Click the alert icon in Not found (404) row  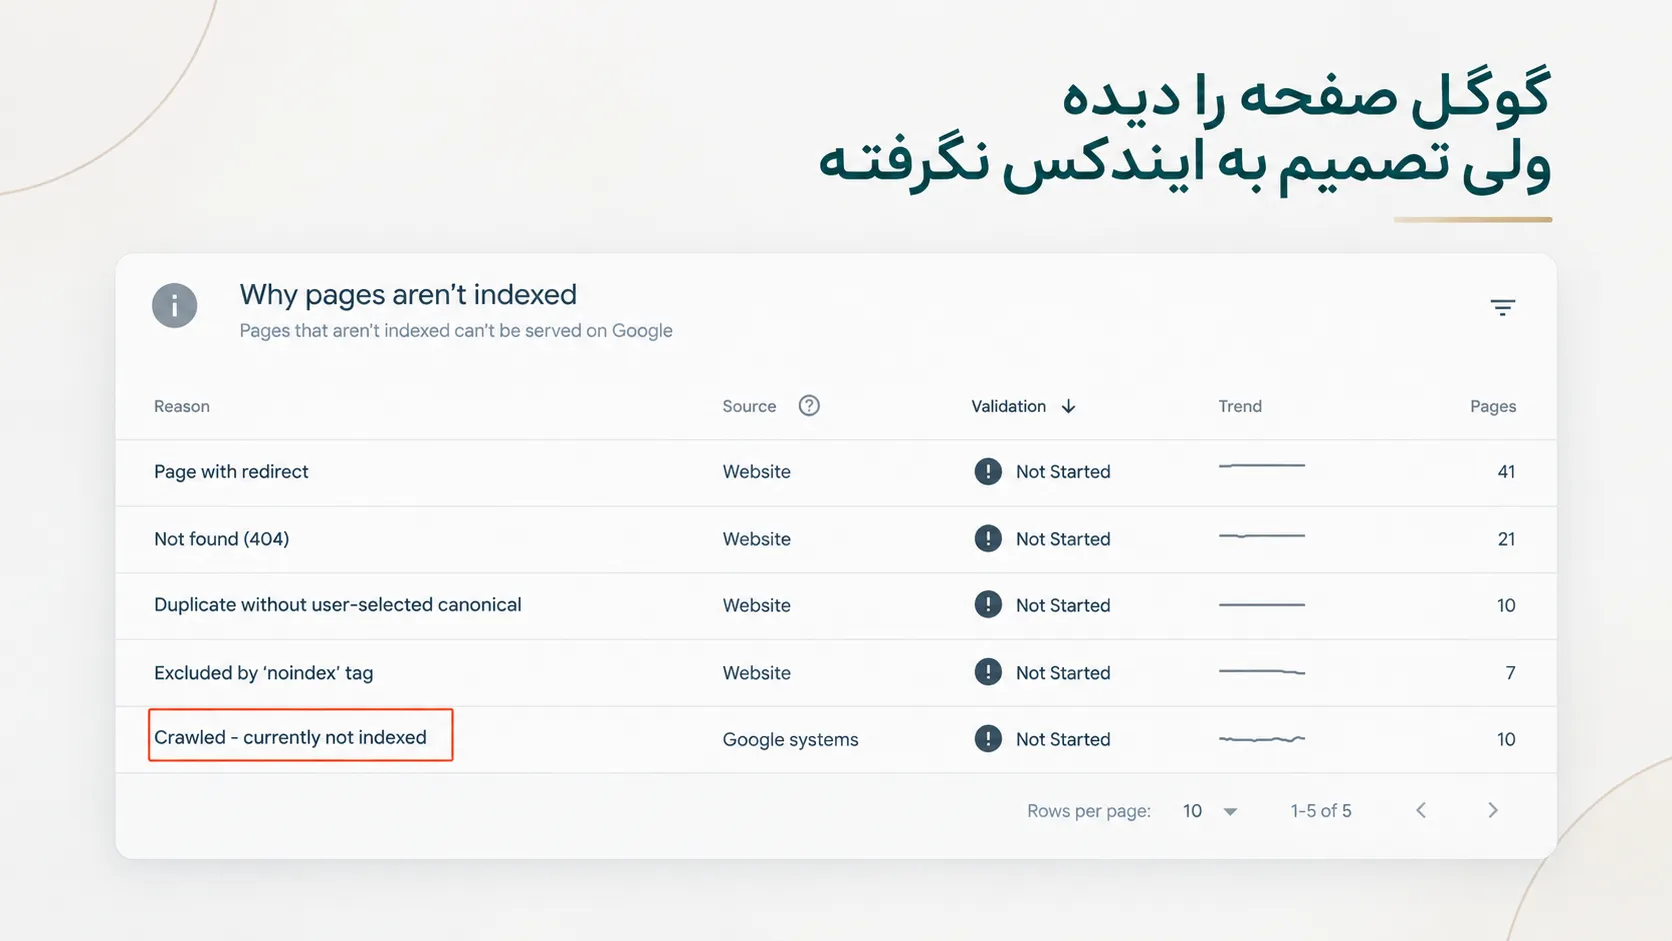tap(988, 539)
